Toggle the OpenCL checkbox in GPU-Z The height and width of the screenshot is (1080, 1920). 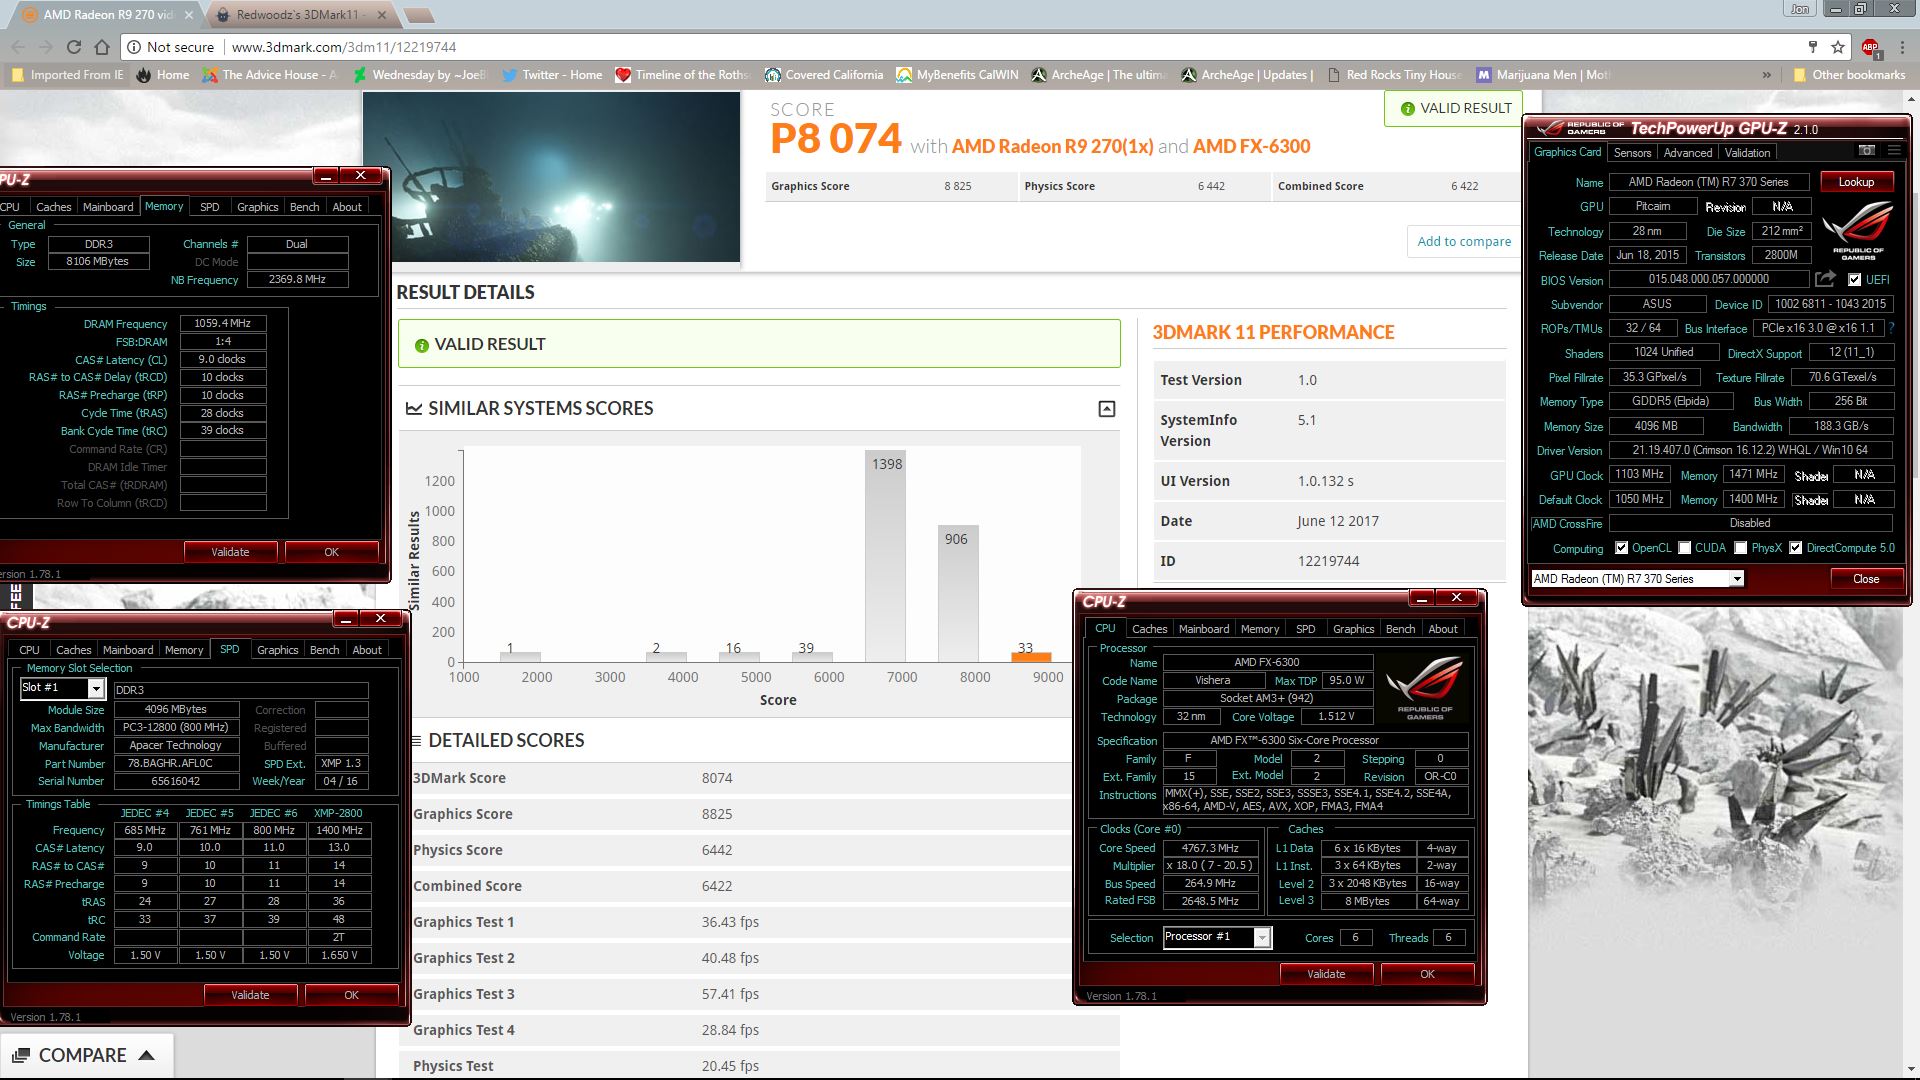pos(1621,548)
